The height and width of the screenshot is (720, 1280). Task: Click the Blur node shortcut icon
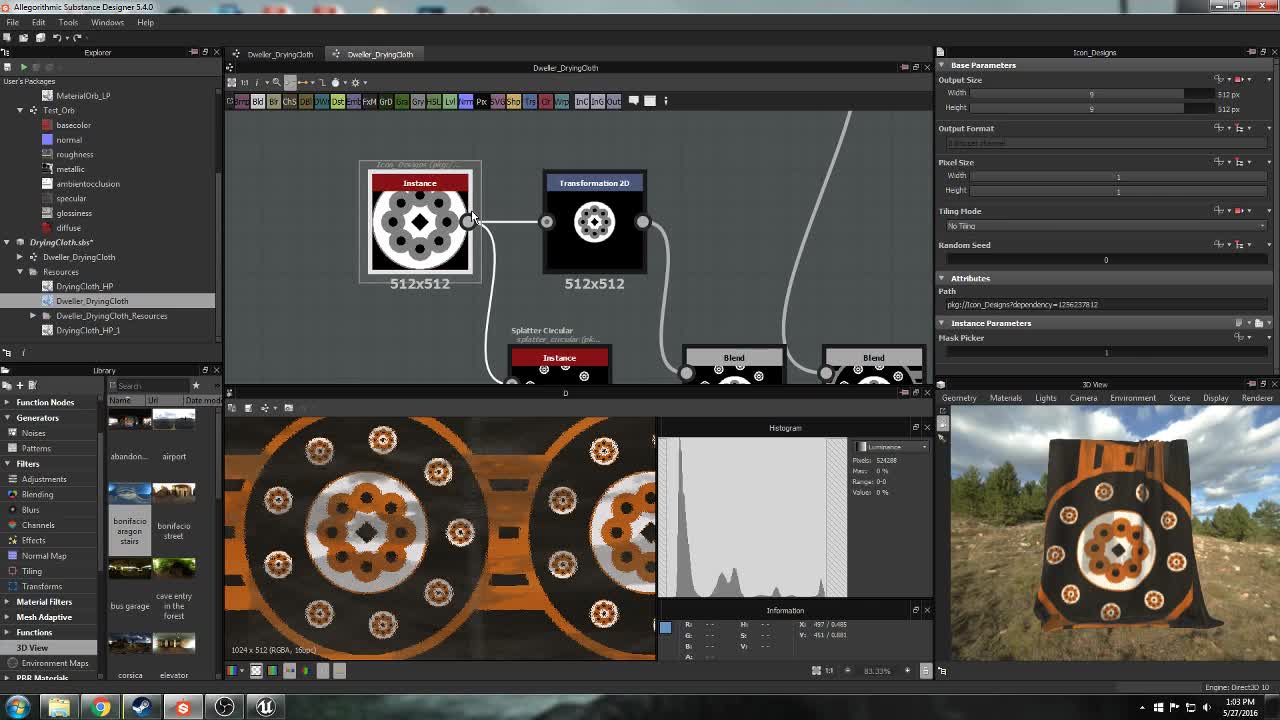pyautogui.click(x=273, y=101)
